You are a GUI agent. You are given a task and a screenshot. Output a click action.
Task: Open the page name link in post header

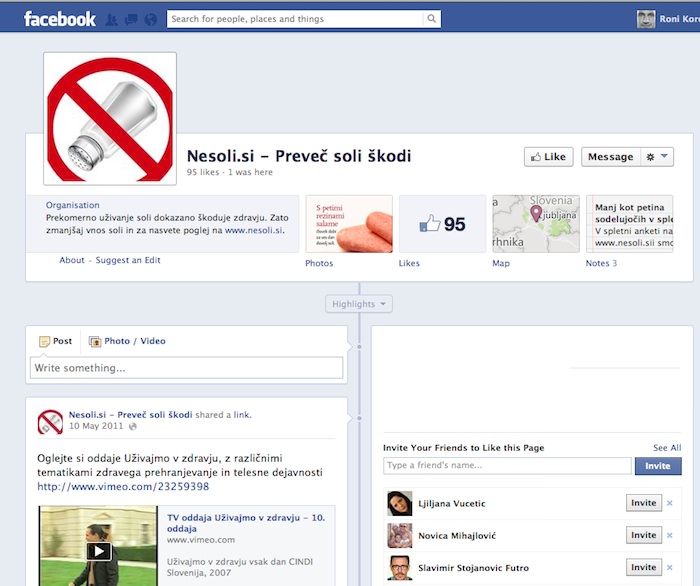[x=130, y=415]
